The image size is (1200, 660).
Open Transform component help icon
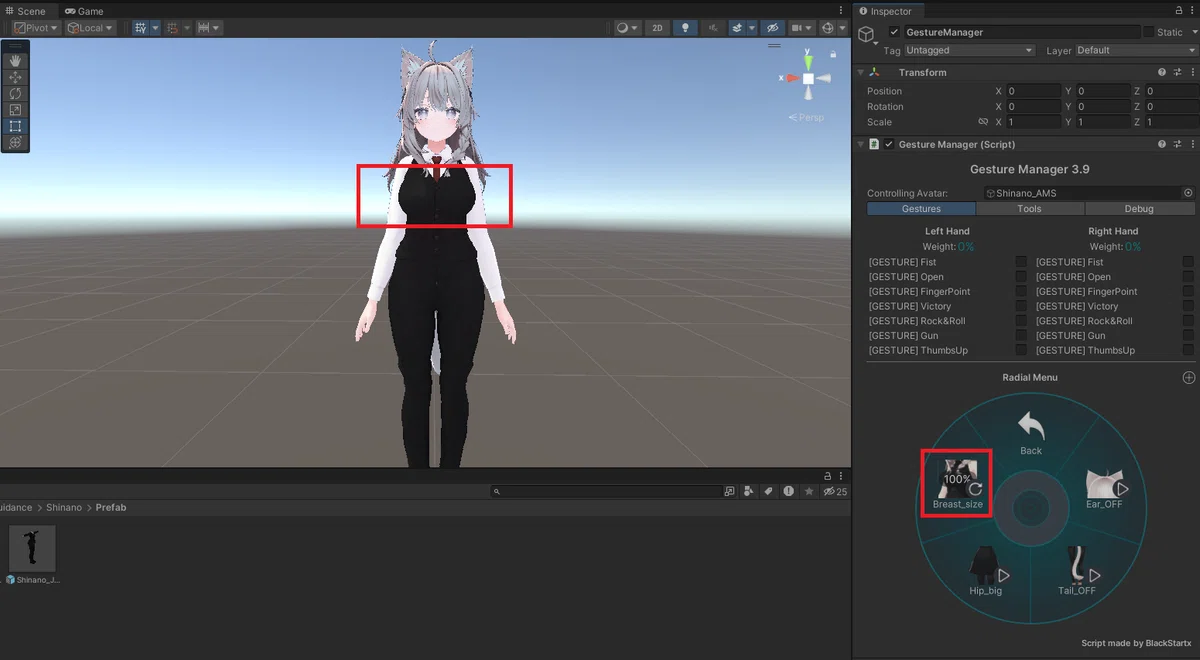click(x=1162, y=72)
